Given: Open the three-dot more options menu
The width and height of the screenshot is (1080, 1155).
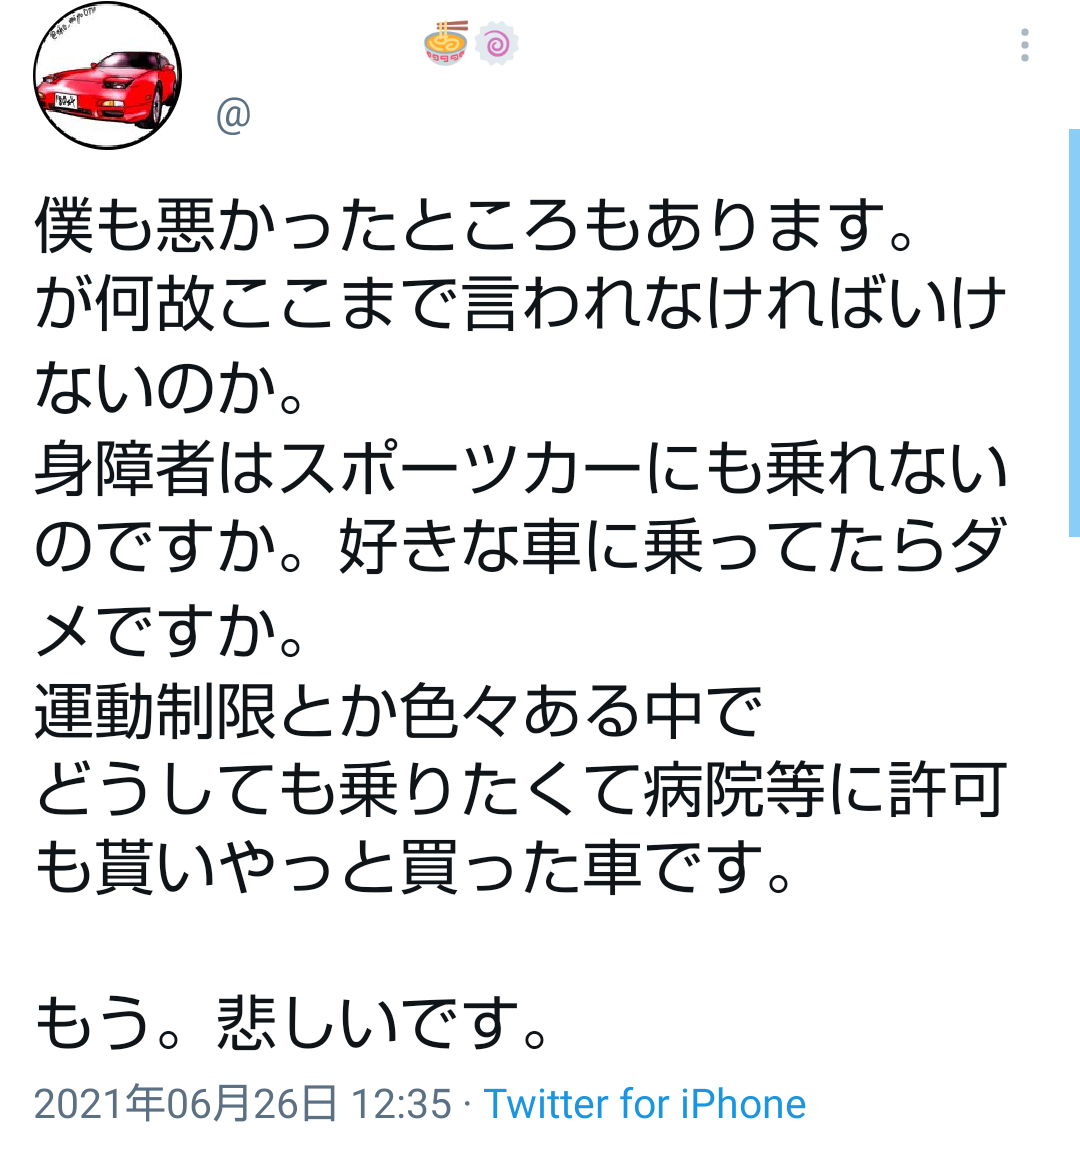Looking at the screenshot, I should pyautogui.click(x=1024, y=45).
